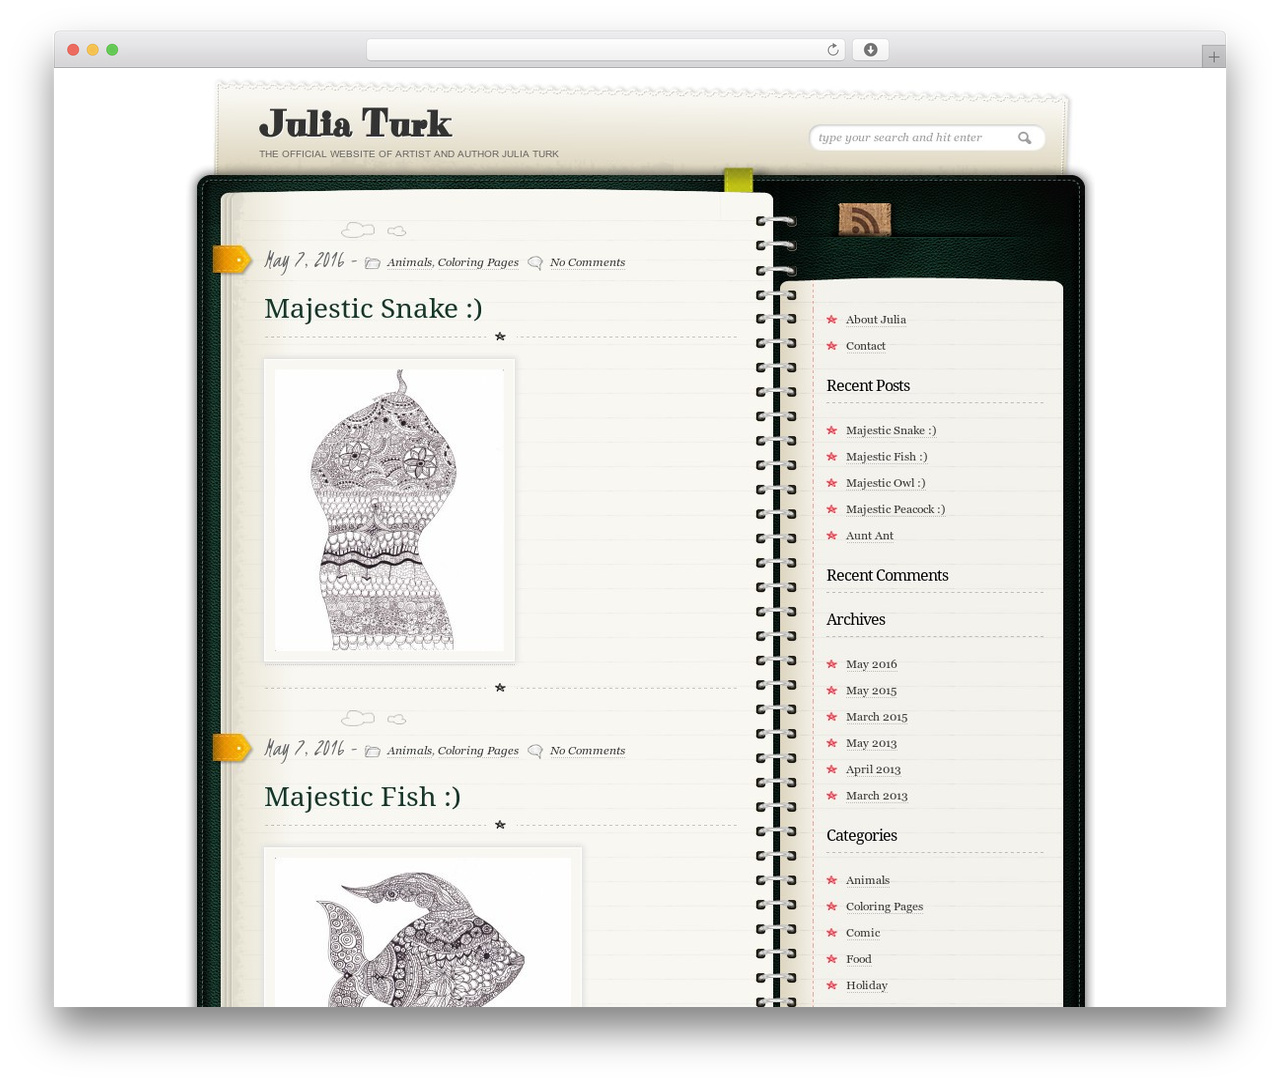This screenshot has height=1084, width=1280.
Task: Open the RSS feed icon
Action: point(864,219)
